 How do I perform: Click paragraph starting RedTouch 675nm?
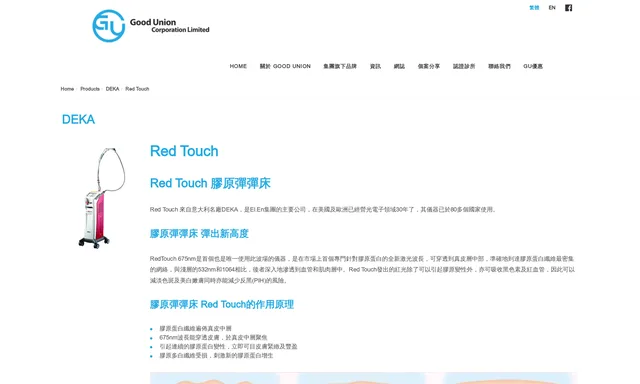pyautogui.click(x=362, y=270)
